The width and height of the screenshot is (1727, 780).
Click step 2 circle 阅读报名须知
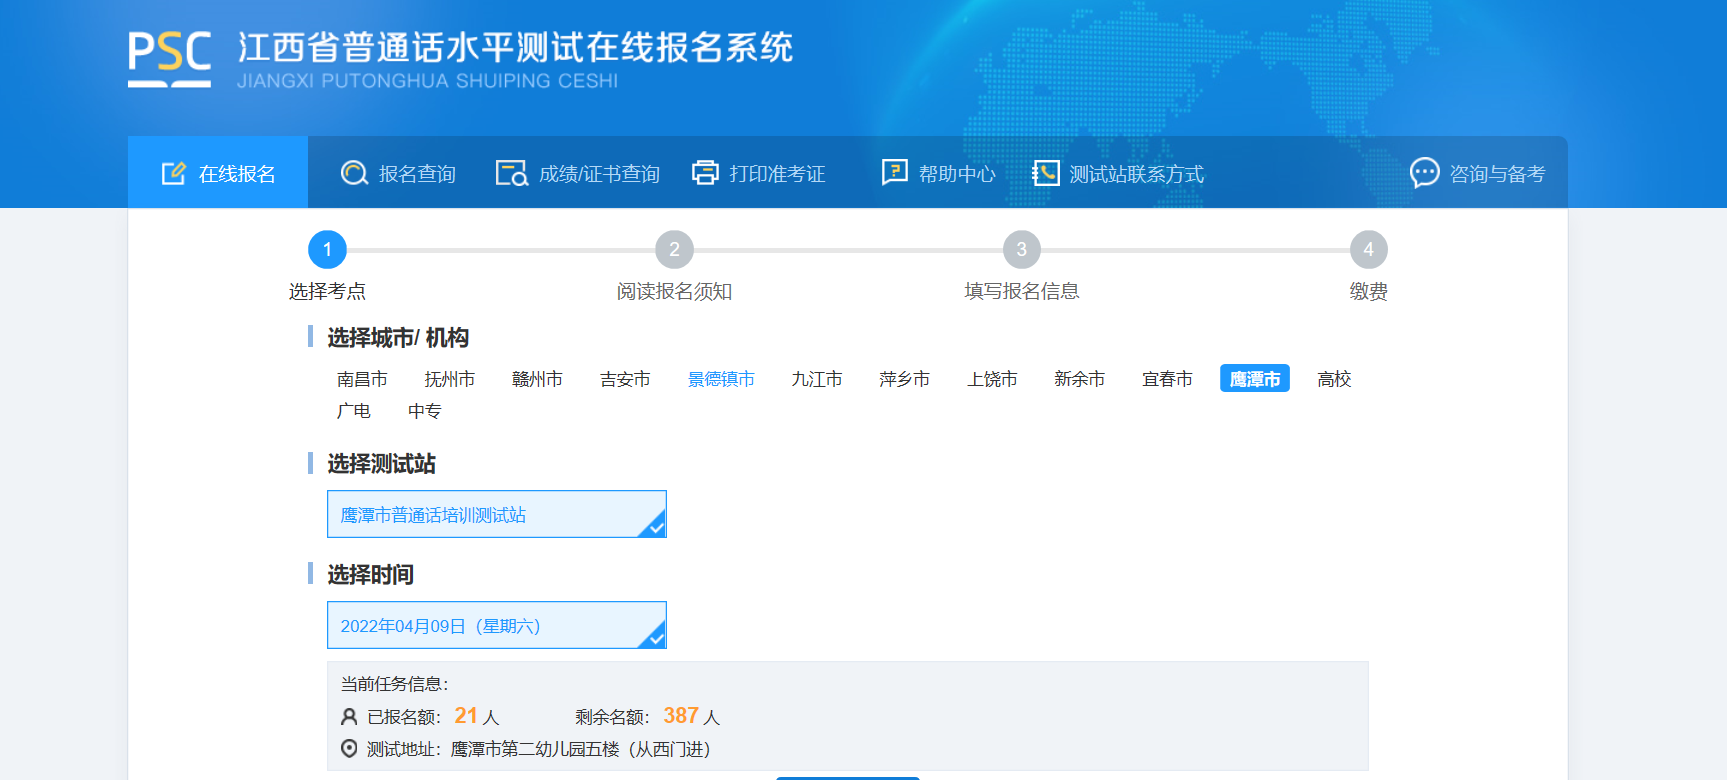674,249
